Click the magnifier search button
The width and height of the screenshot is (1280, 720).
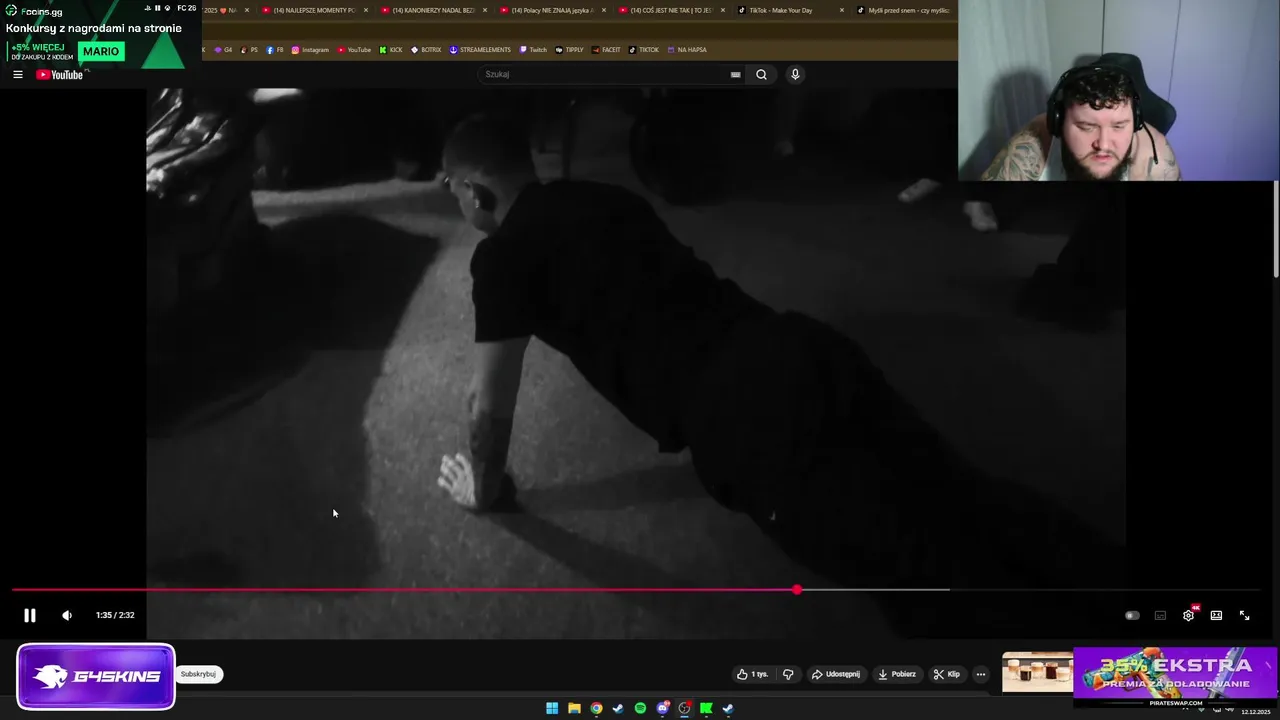point(761,74)
